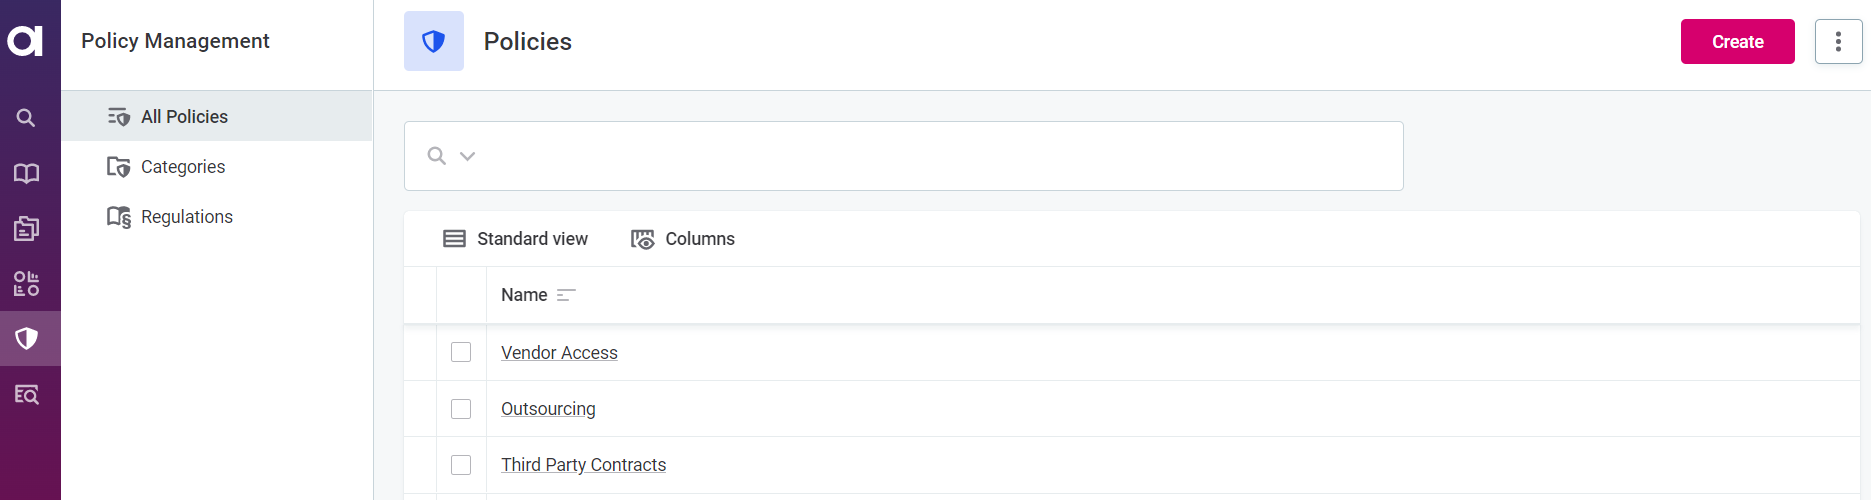Open the book icon in left rail

(x=26, y=173)
